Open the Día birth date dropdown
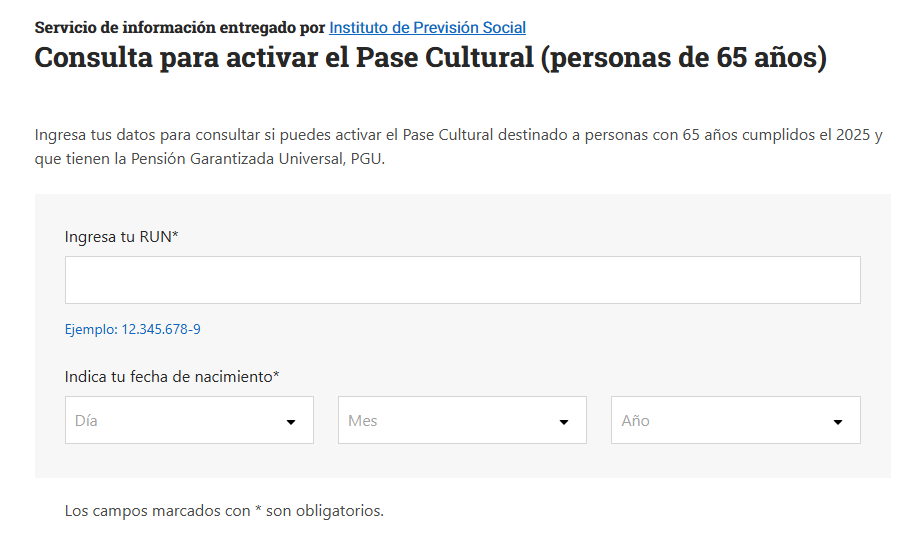This screenshot has height=536, width=904. tap(189, 421)
